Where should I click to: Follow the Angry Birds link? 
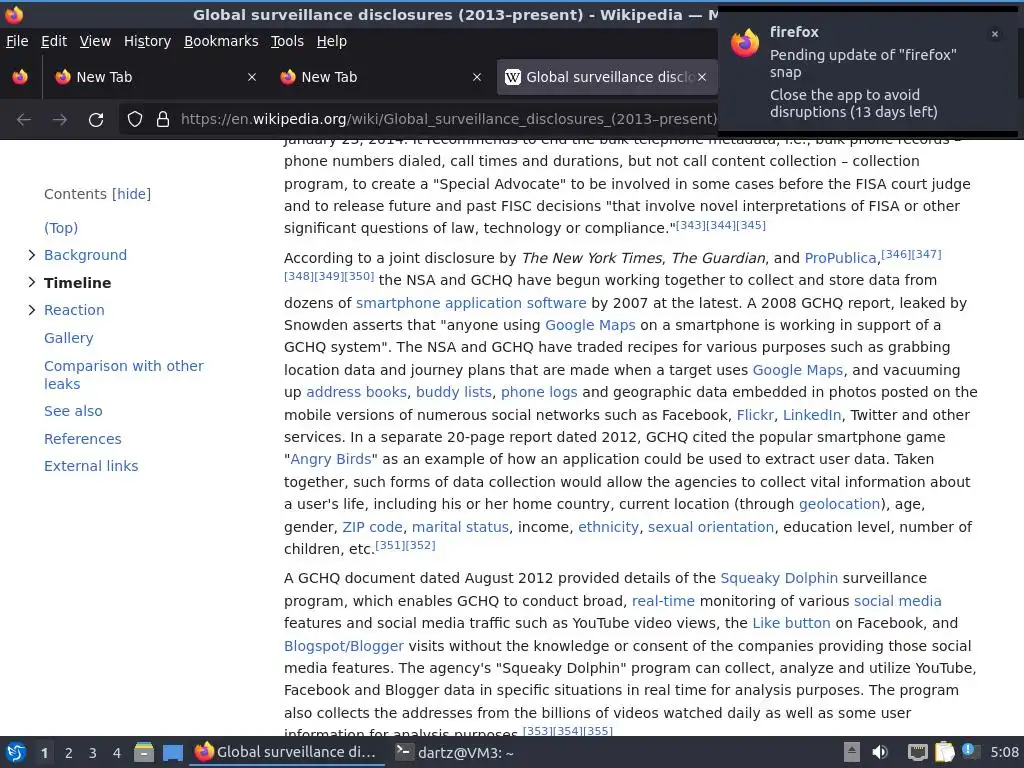[x=330, y=459]
